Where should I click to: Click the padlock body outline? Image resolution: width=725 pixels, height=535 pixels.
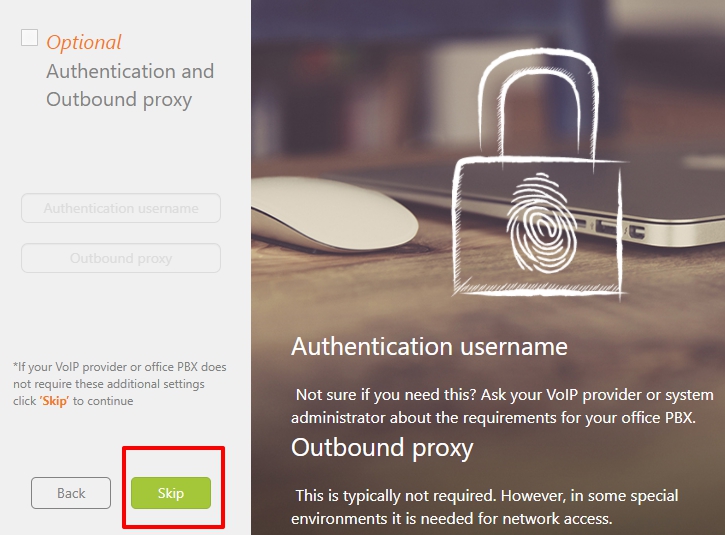[539, 227]
